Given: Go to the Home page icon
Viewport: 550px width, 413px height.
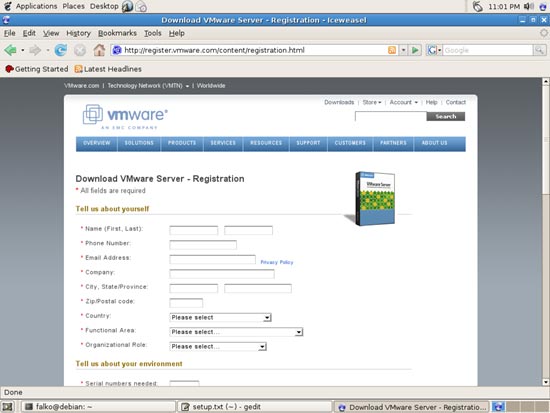Looking at the screenshot, I should point(99,50).
